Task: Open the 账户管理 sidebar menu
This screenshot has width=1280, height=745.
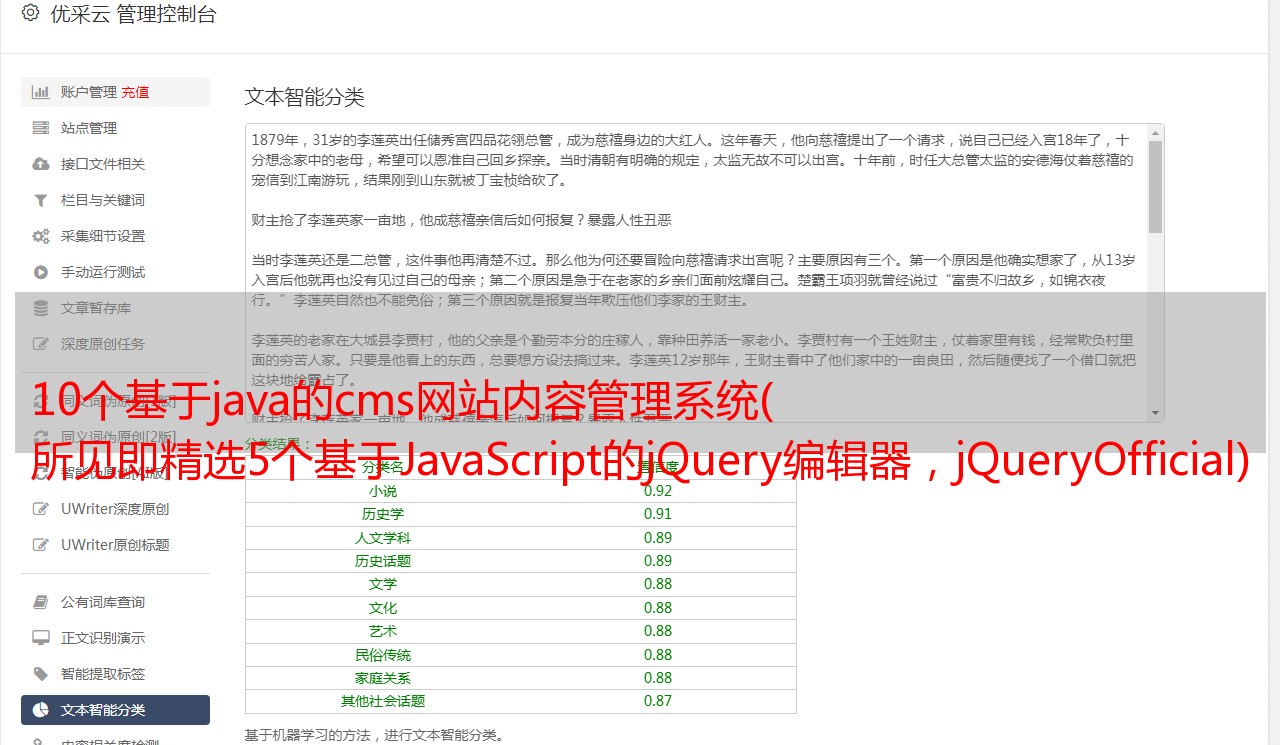Action: click(x=115, y=92)
